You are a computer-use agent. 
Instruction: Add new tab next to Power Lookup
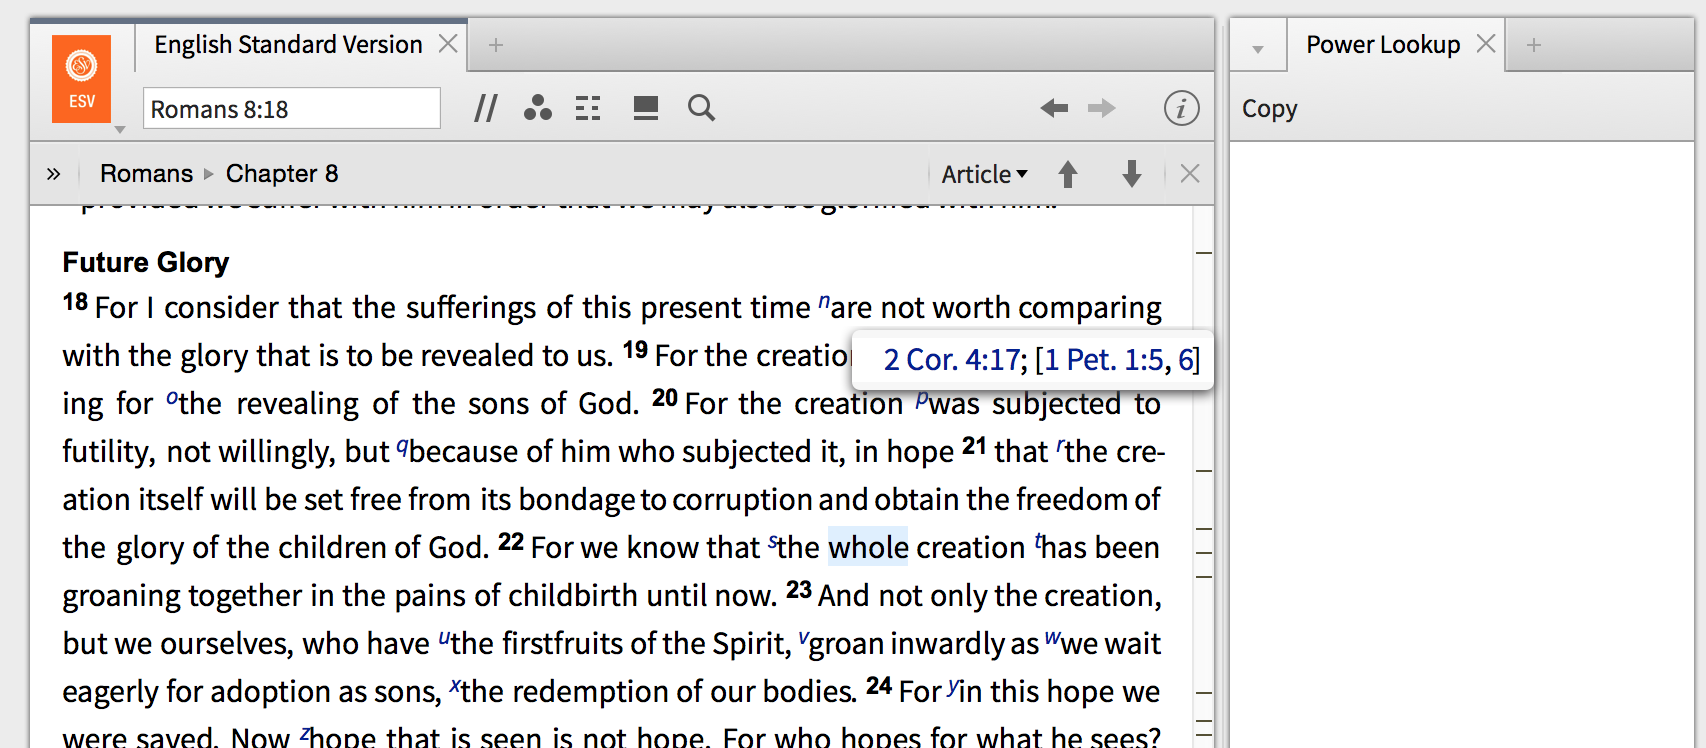click(1534, 45)
